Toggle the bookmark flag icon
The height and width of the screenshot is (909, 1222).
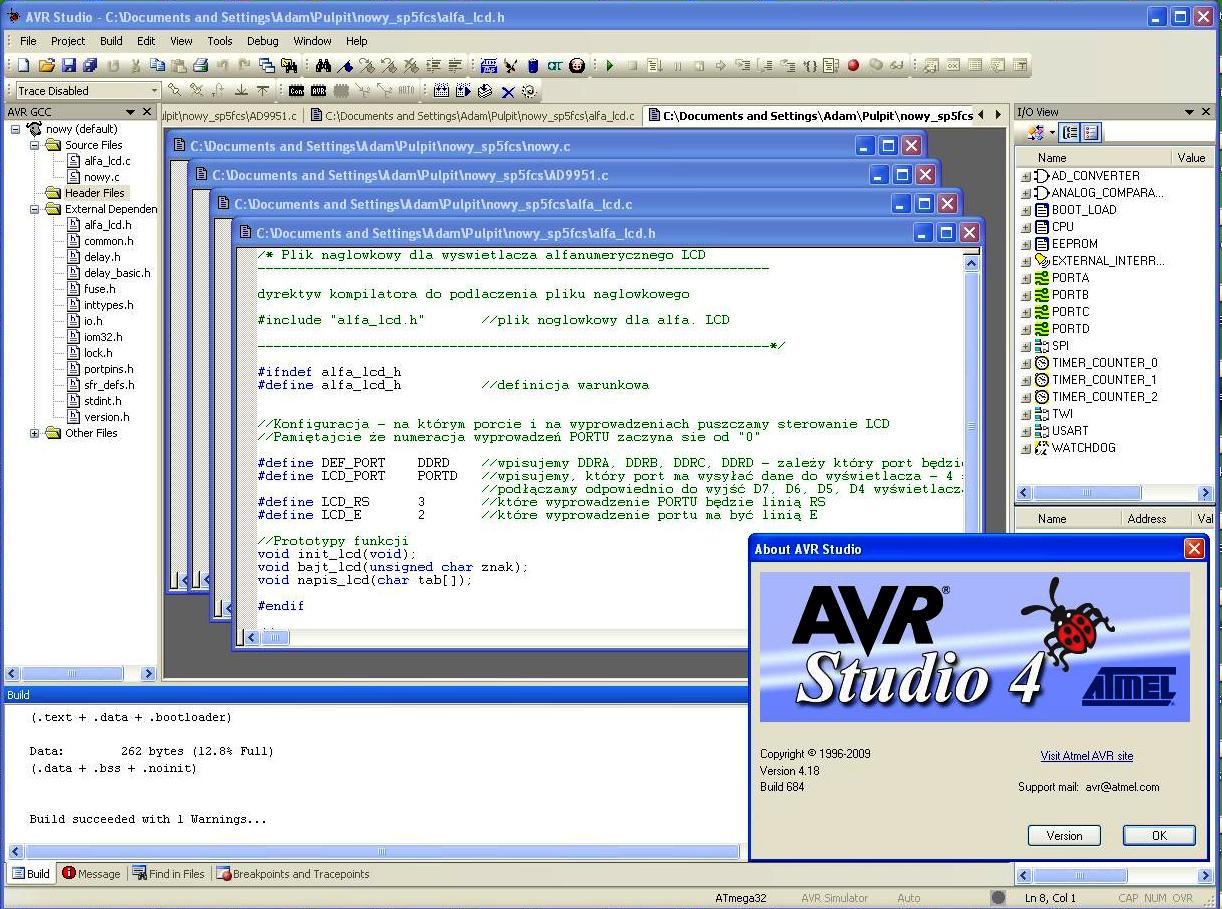(x=345, y=66)
